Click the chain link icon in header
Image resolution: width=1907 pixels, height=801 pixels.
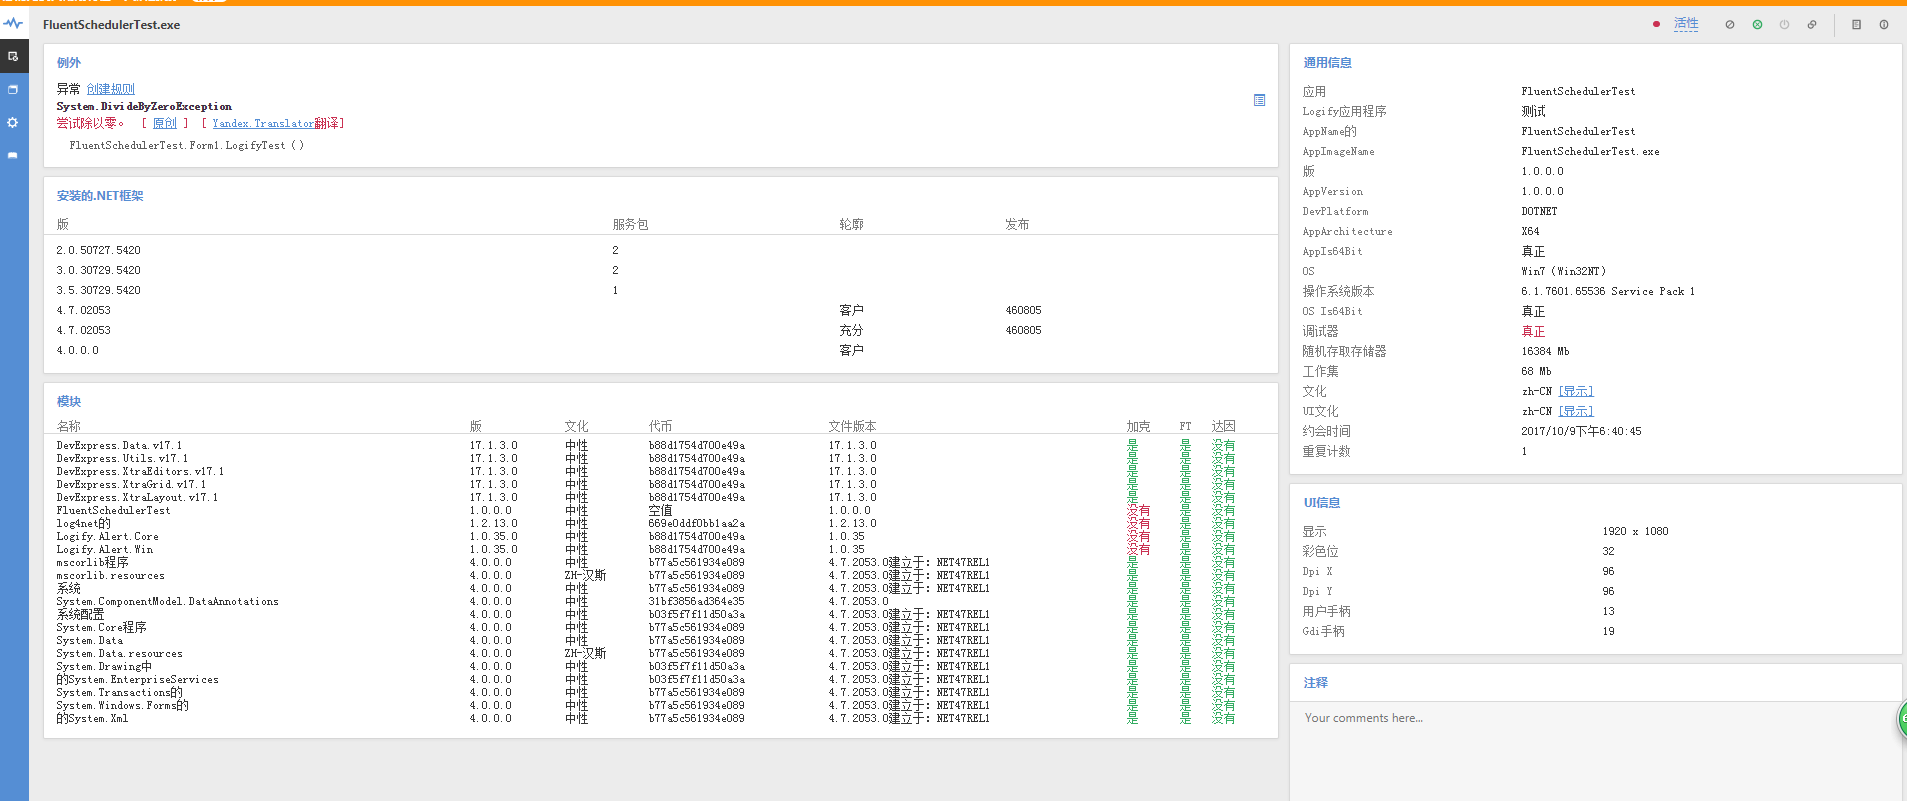pos(1812,25)
